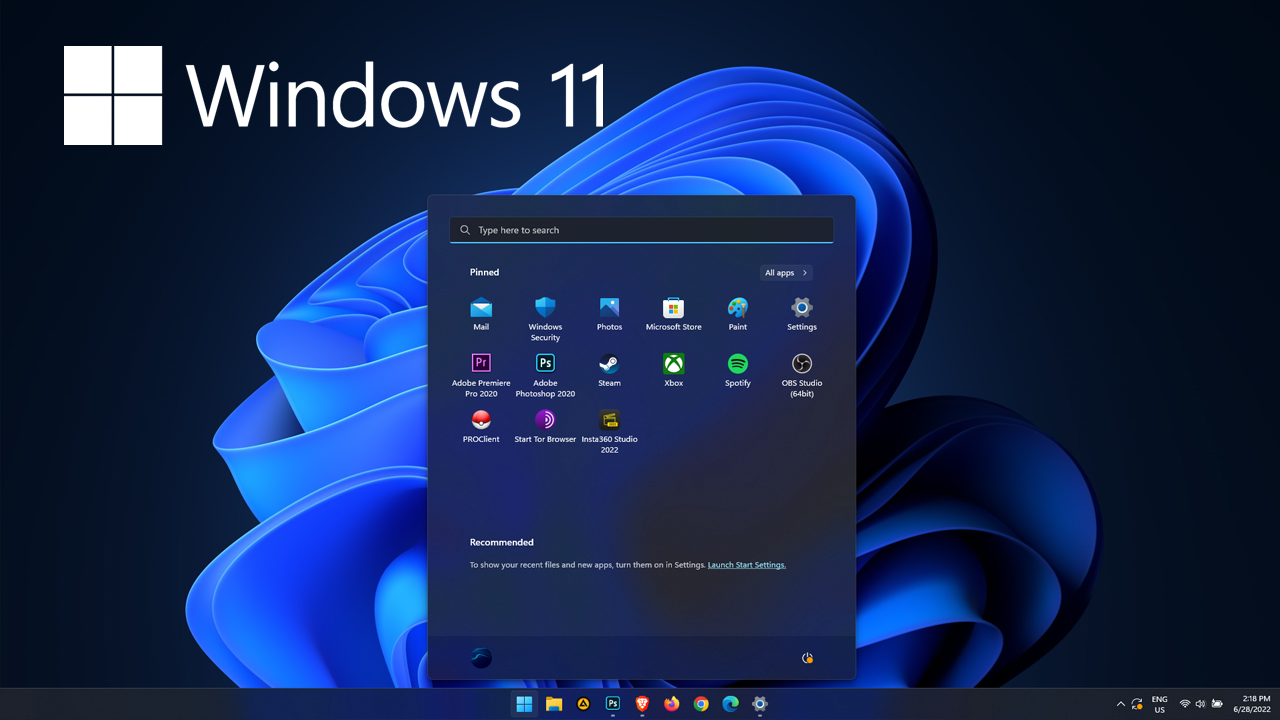Open Firefox from the taskbar
This screenshot has height=720, width=1280.
click(x=671, y=704)
